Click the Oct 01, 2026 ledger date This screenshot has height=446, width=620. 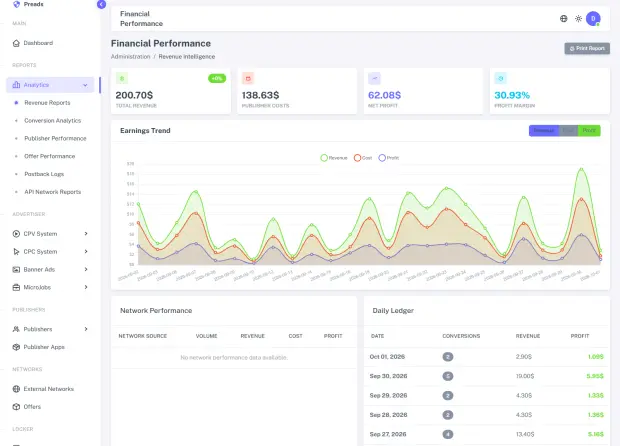[x=387, y=357]
